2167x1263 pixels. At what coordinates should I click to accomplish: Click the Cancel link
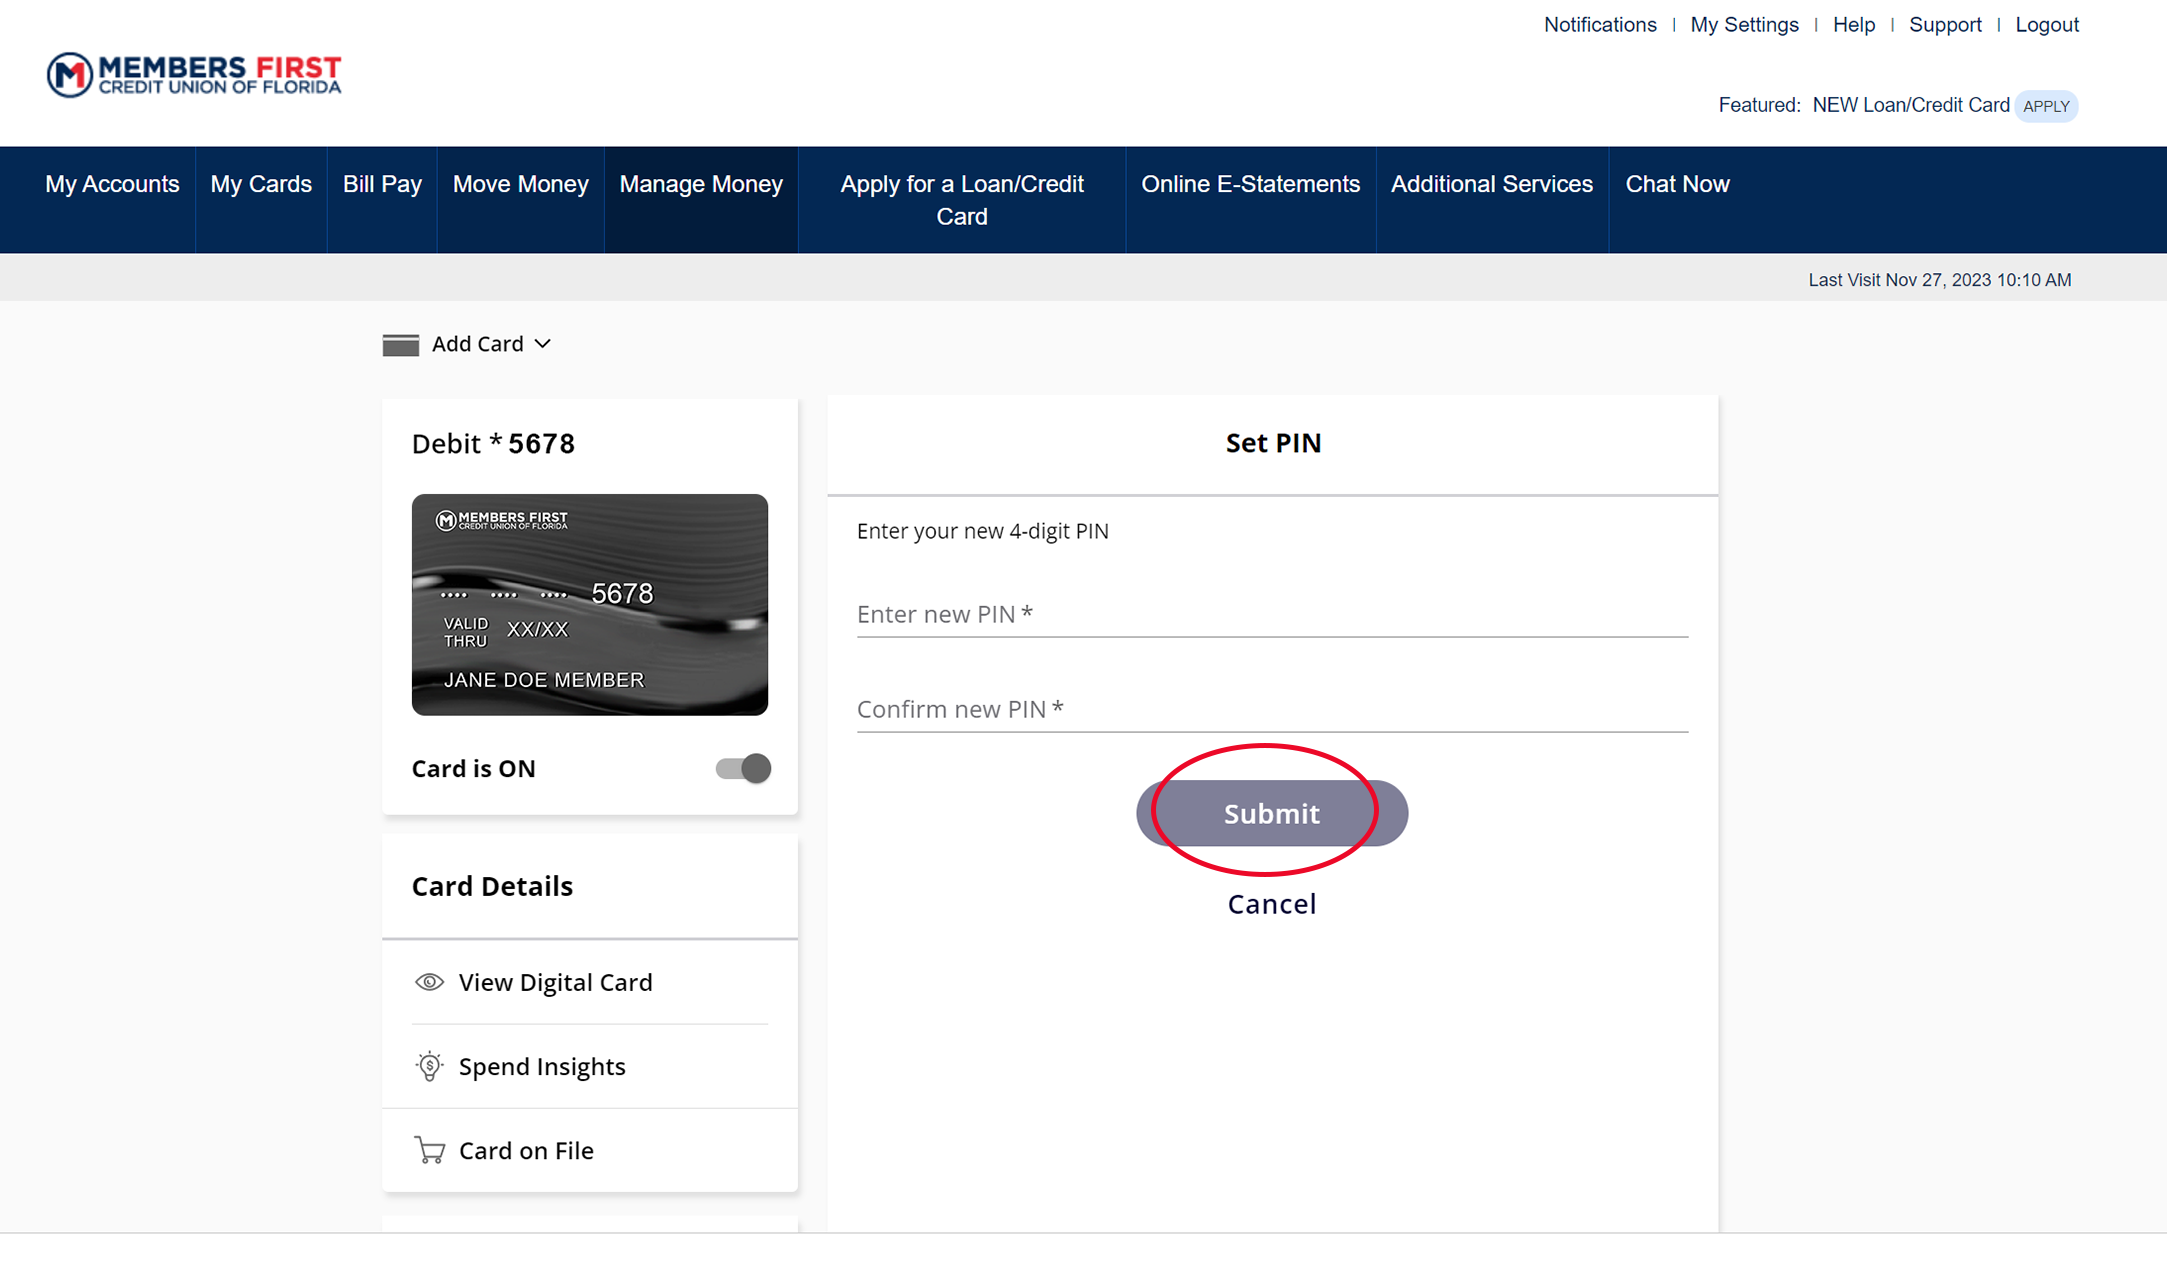tap(1271, 904)
